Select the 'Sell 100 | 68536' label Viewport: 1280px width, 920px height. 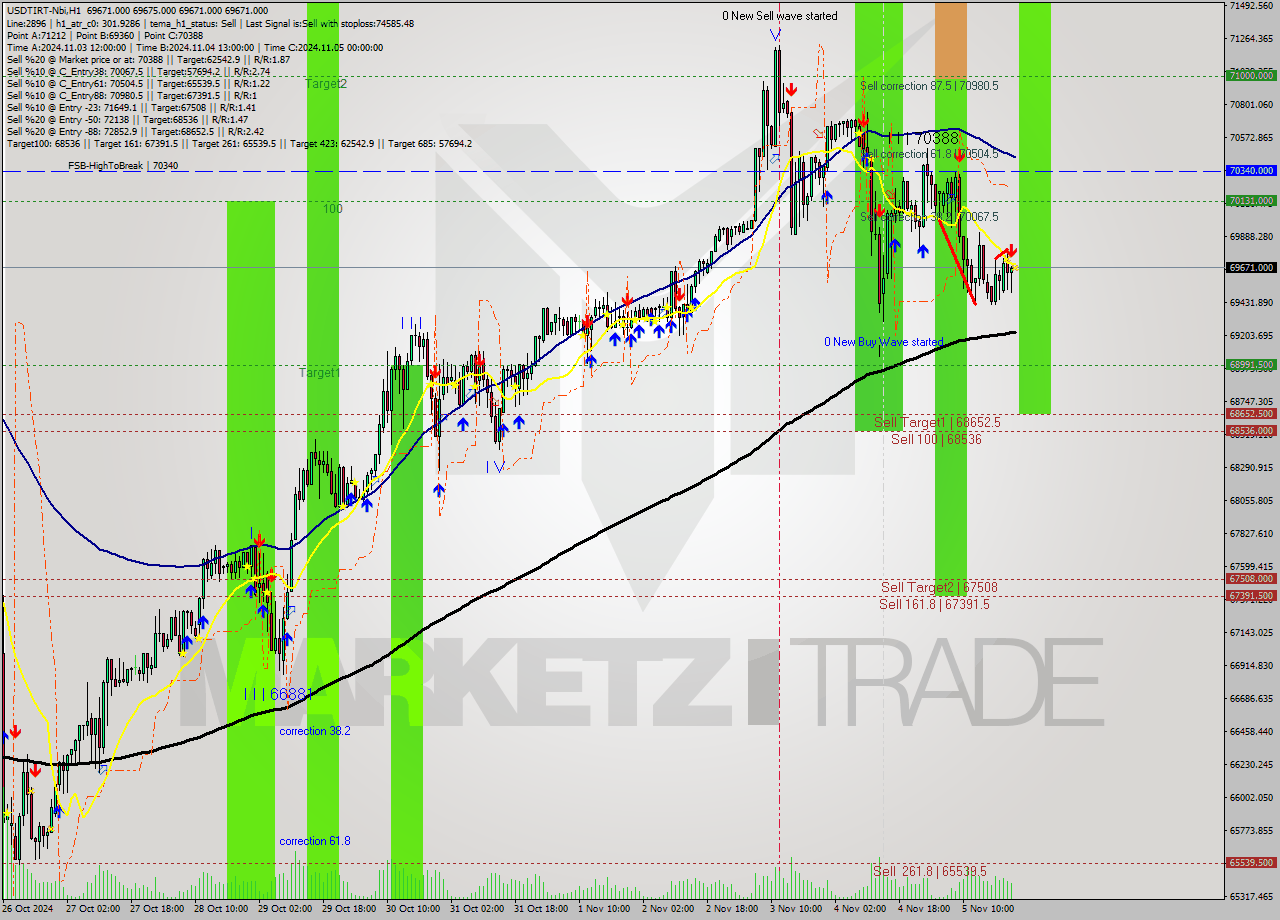(936, 439)
